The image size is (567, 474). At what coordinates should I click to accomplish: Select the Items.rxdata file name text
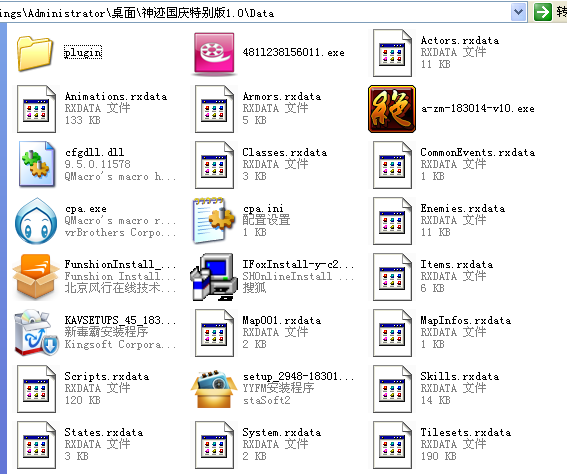click(x=457, y=265)
